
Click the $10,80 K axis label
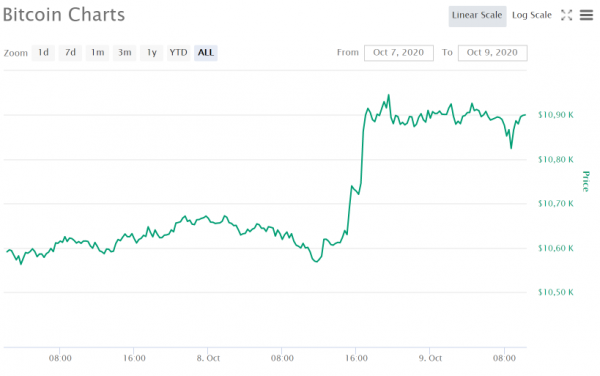click(x=556, y=159)
